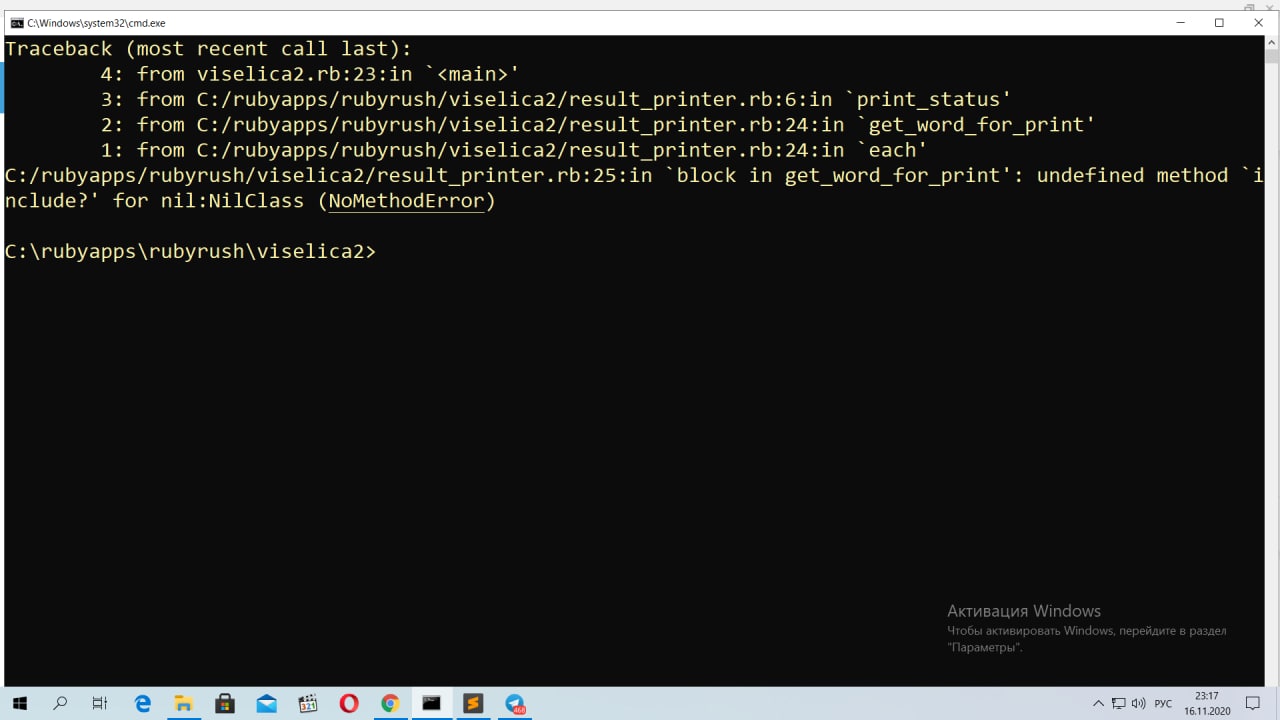Click the cmd window vertical scrollbar

click(x=1271, y=360)
